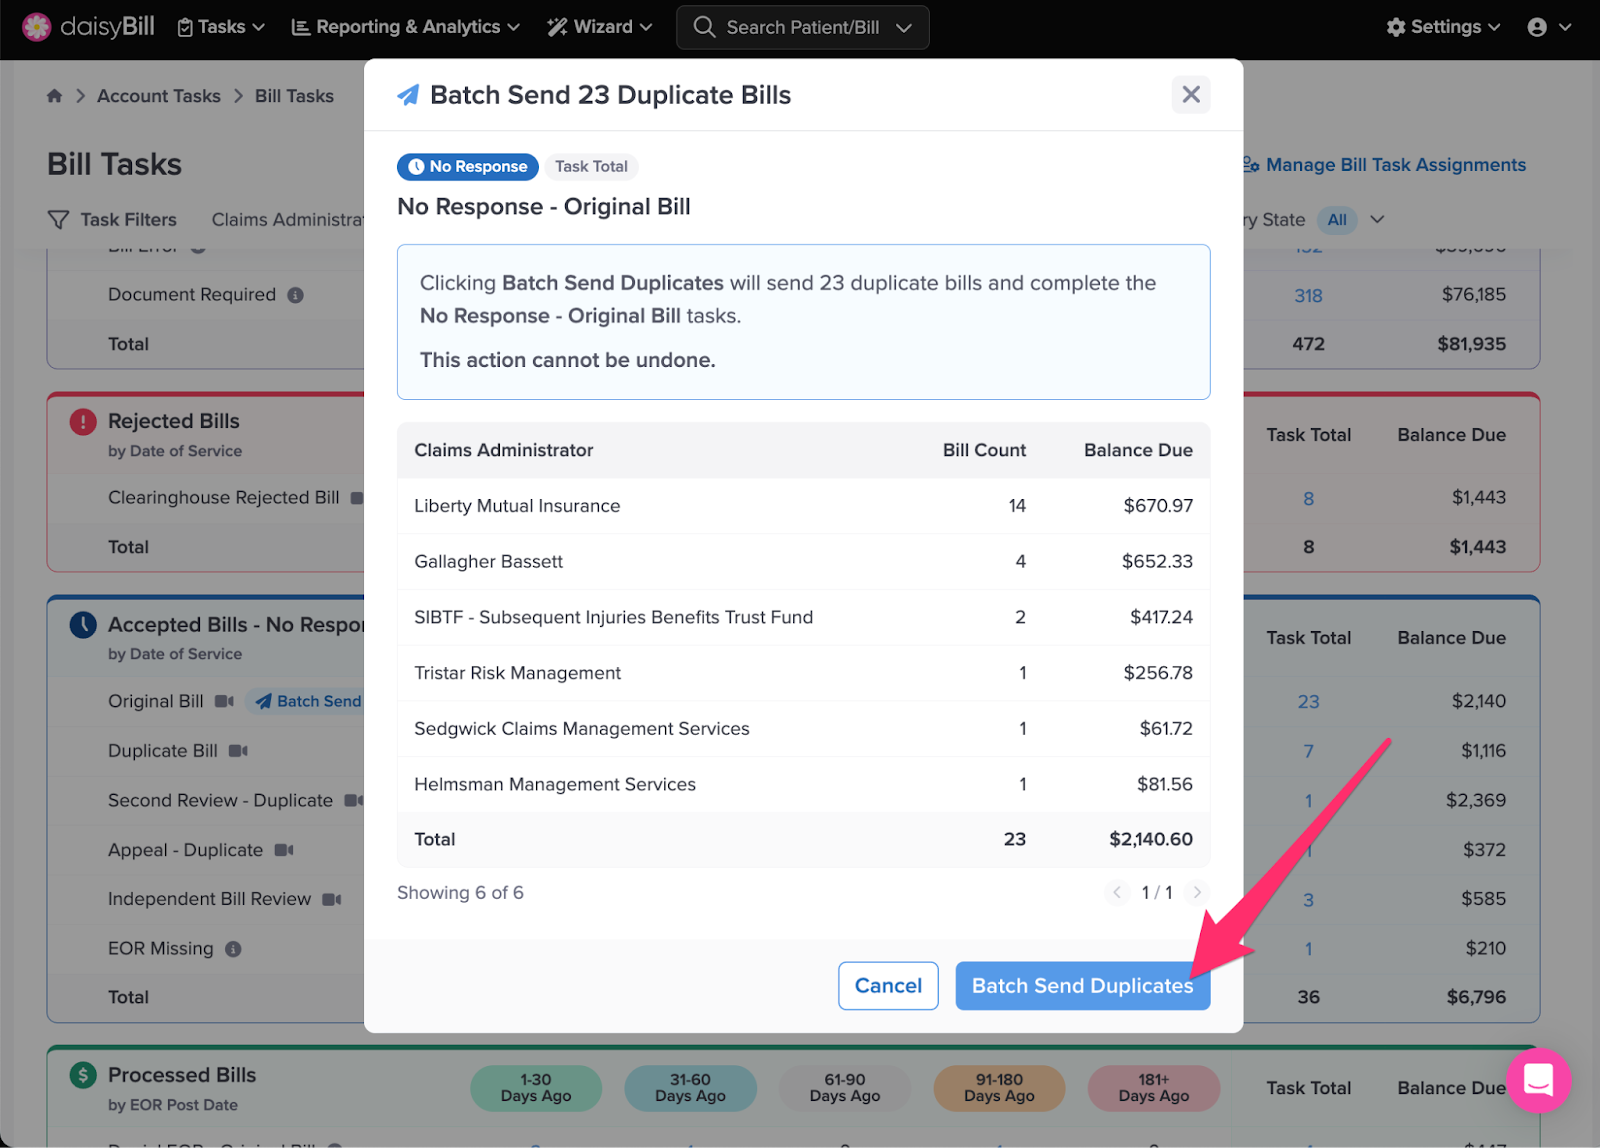Select the 1-30 Days Ago pill
The image size is (1600, 1148).
point(536,1088)
